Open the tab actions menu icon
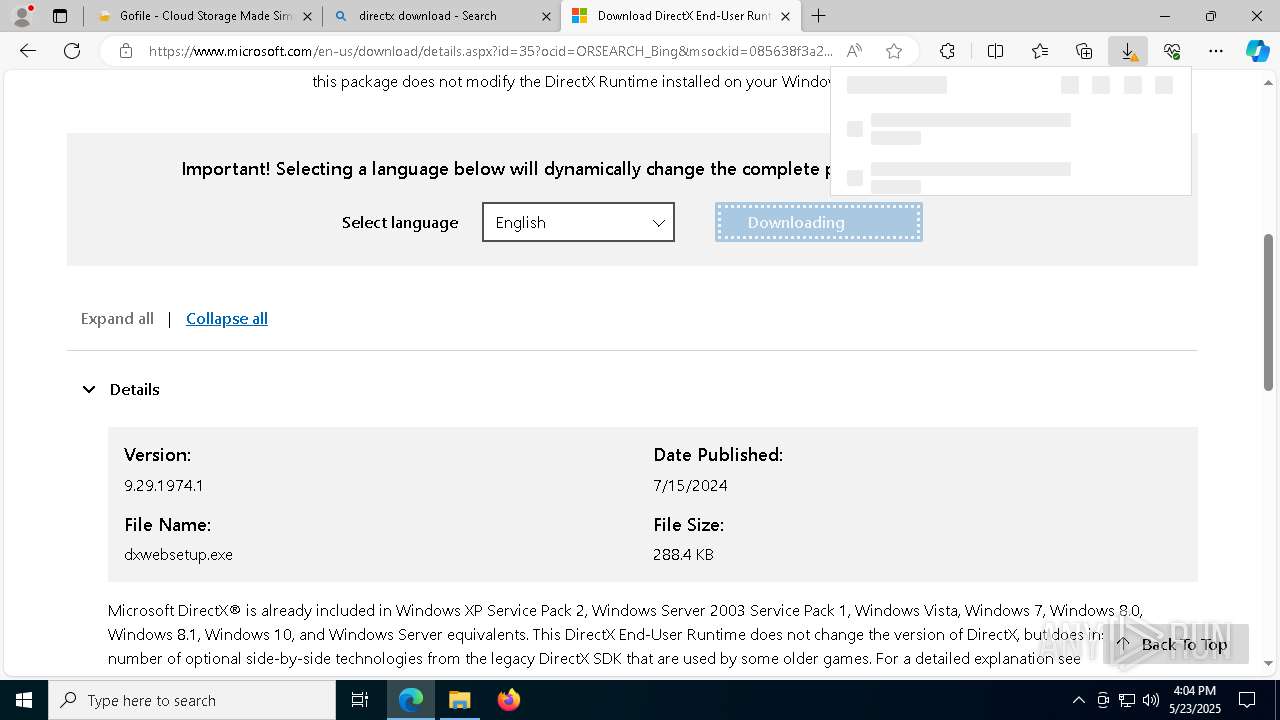This screenshot has width=1280, height=720. pos(60,16)
